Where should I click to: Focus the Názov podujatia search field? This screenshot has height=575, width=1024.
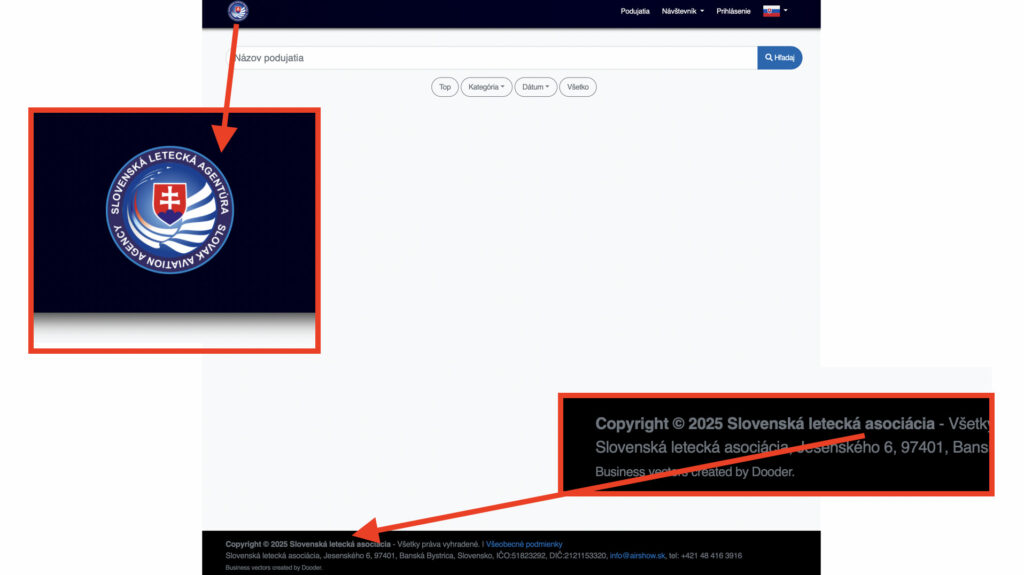490,58
